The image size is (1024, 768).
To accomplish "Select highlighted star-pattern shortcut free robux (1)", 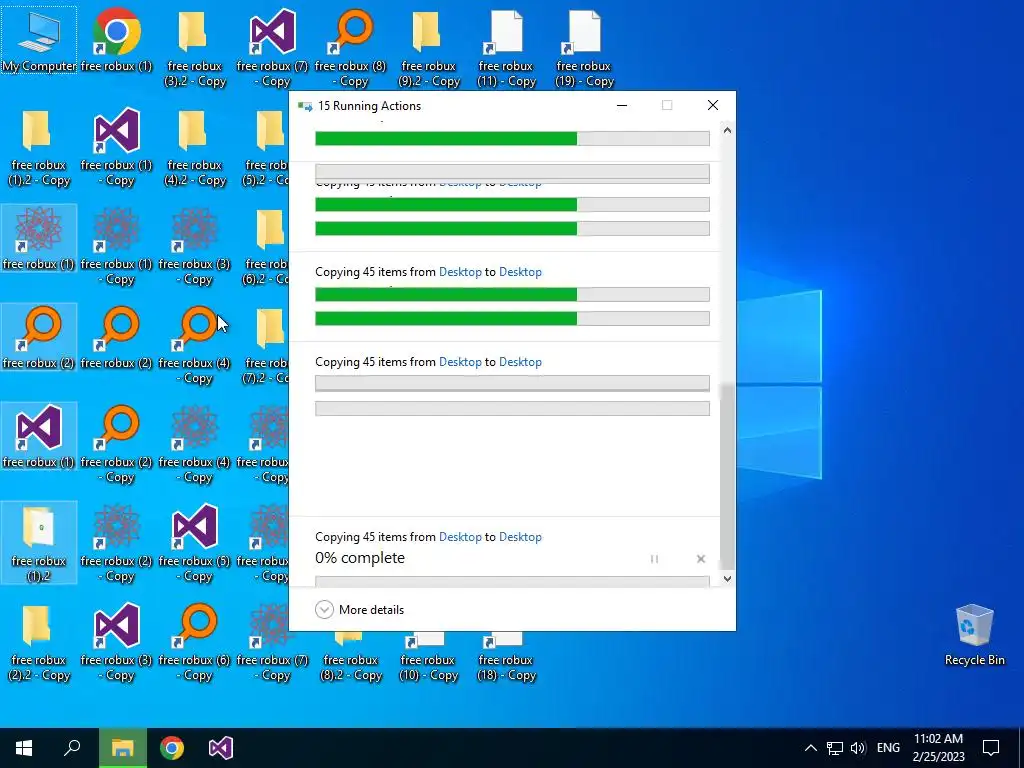I will (x=39, y=238).
